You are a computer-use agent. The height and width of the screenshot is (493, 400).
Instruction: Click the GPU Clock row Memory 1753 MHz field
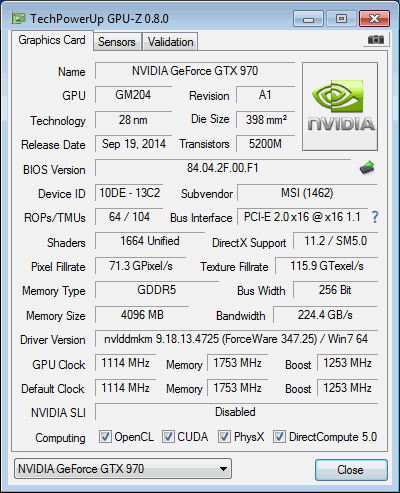(x=237, y=363)
